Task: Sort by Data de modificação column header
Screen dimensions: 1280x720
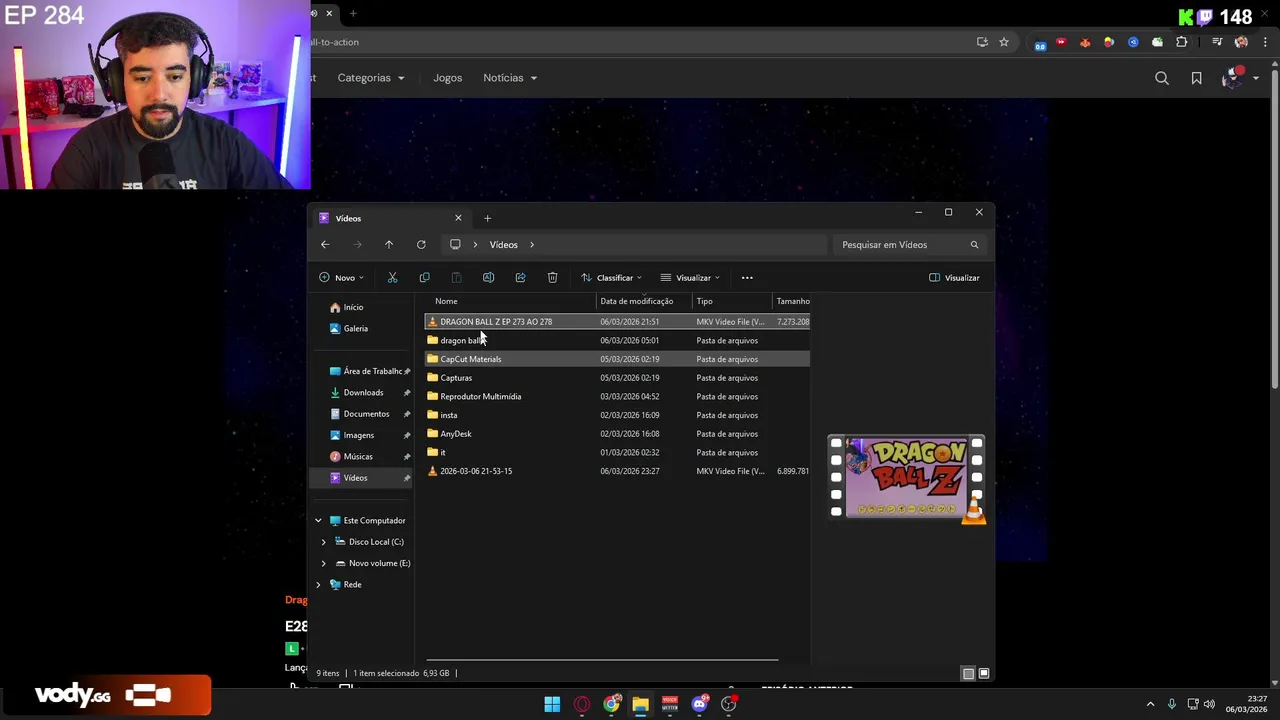Action: [x=644, y=301]
